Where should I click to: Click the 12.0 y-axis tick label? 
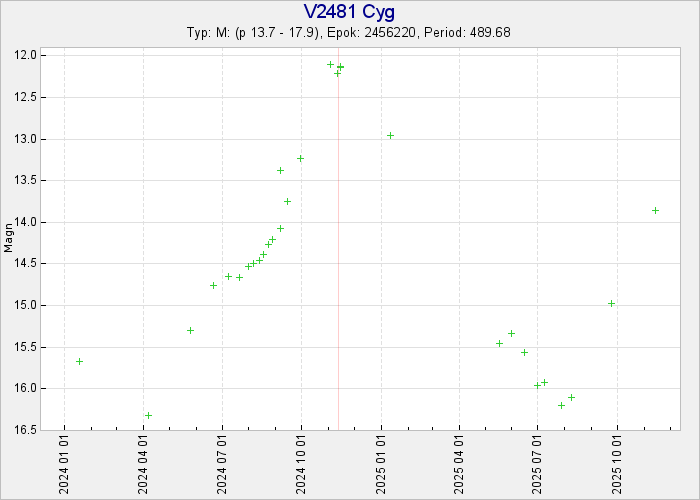click(28, 55)
